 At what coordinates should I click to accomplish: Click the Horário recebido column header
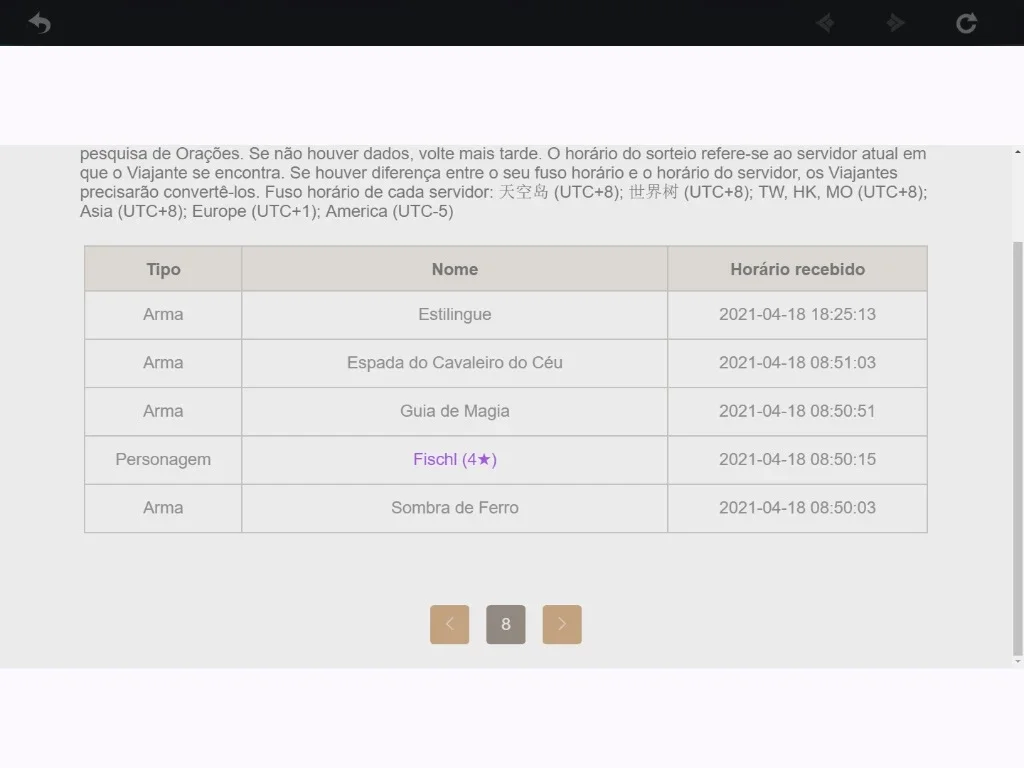pyautogui.click(x=797, y=269)
